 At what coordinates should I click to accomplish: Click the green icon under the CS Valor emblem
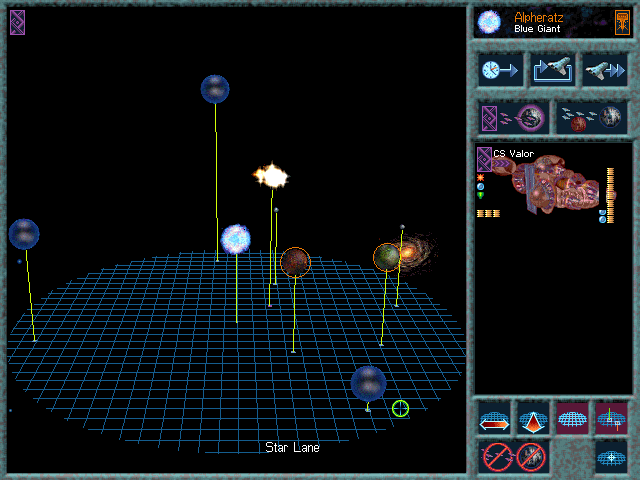[480, 196]
